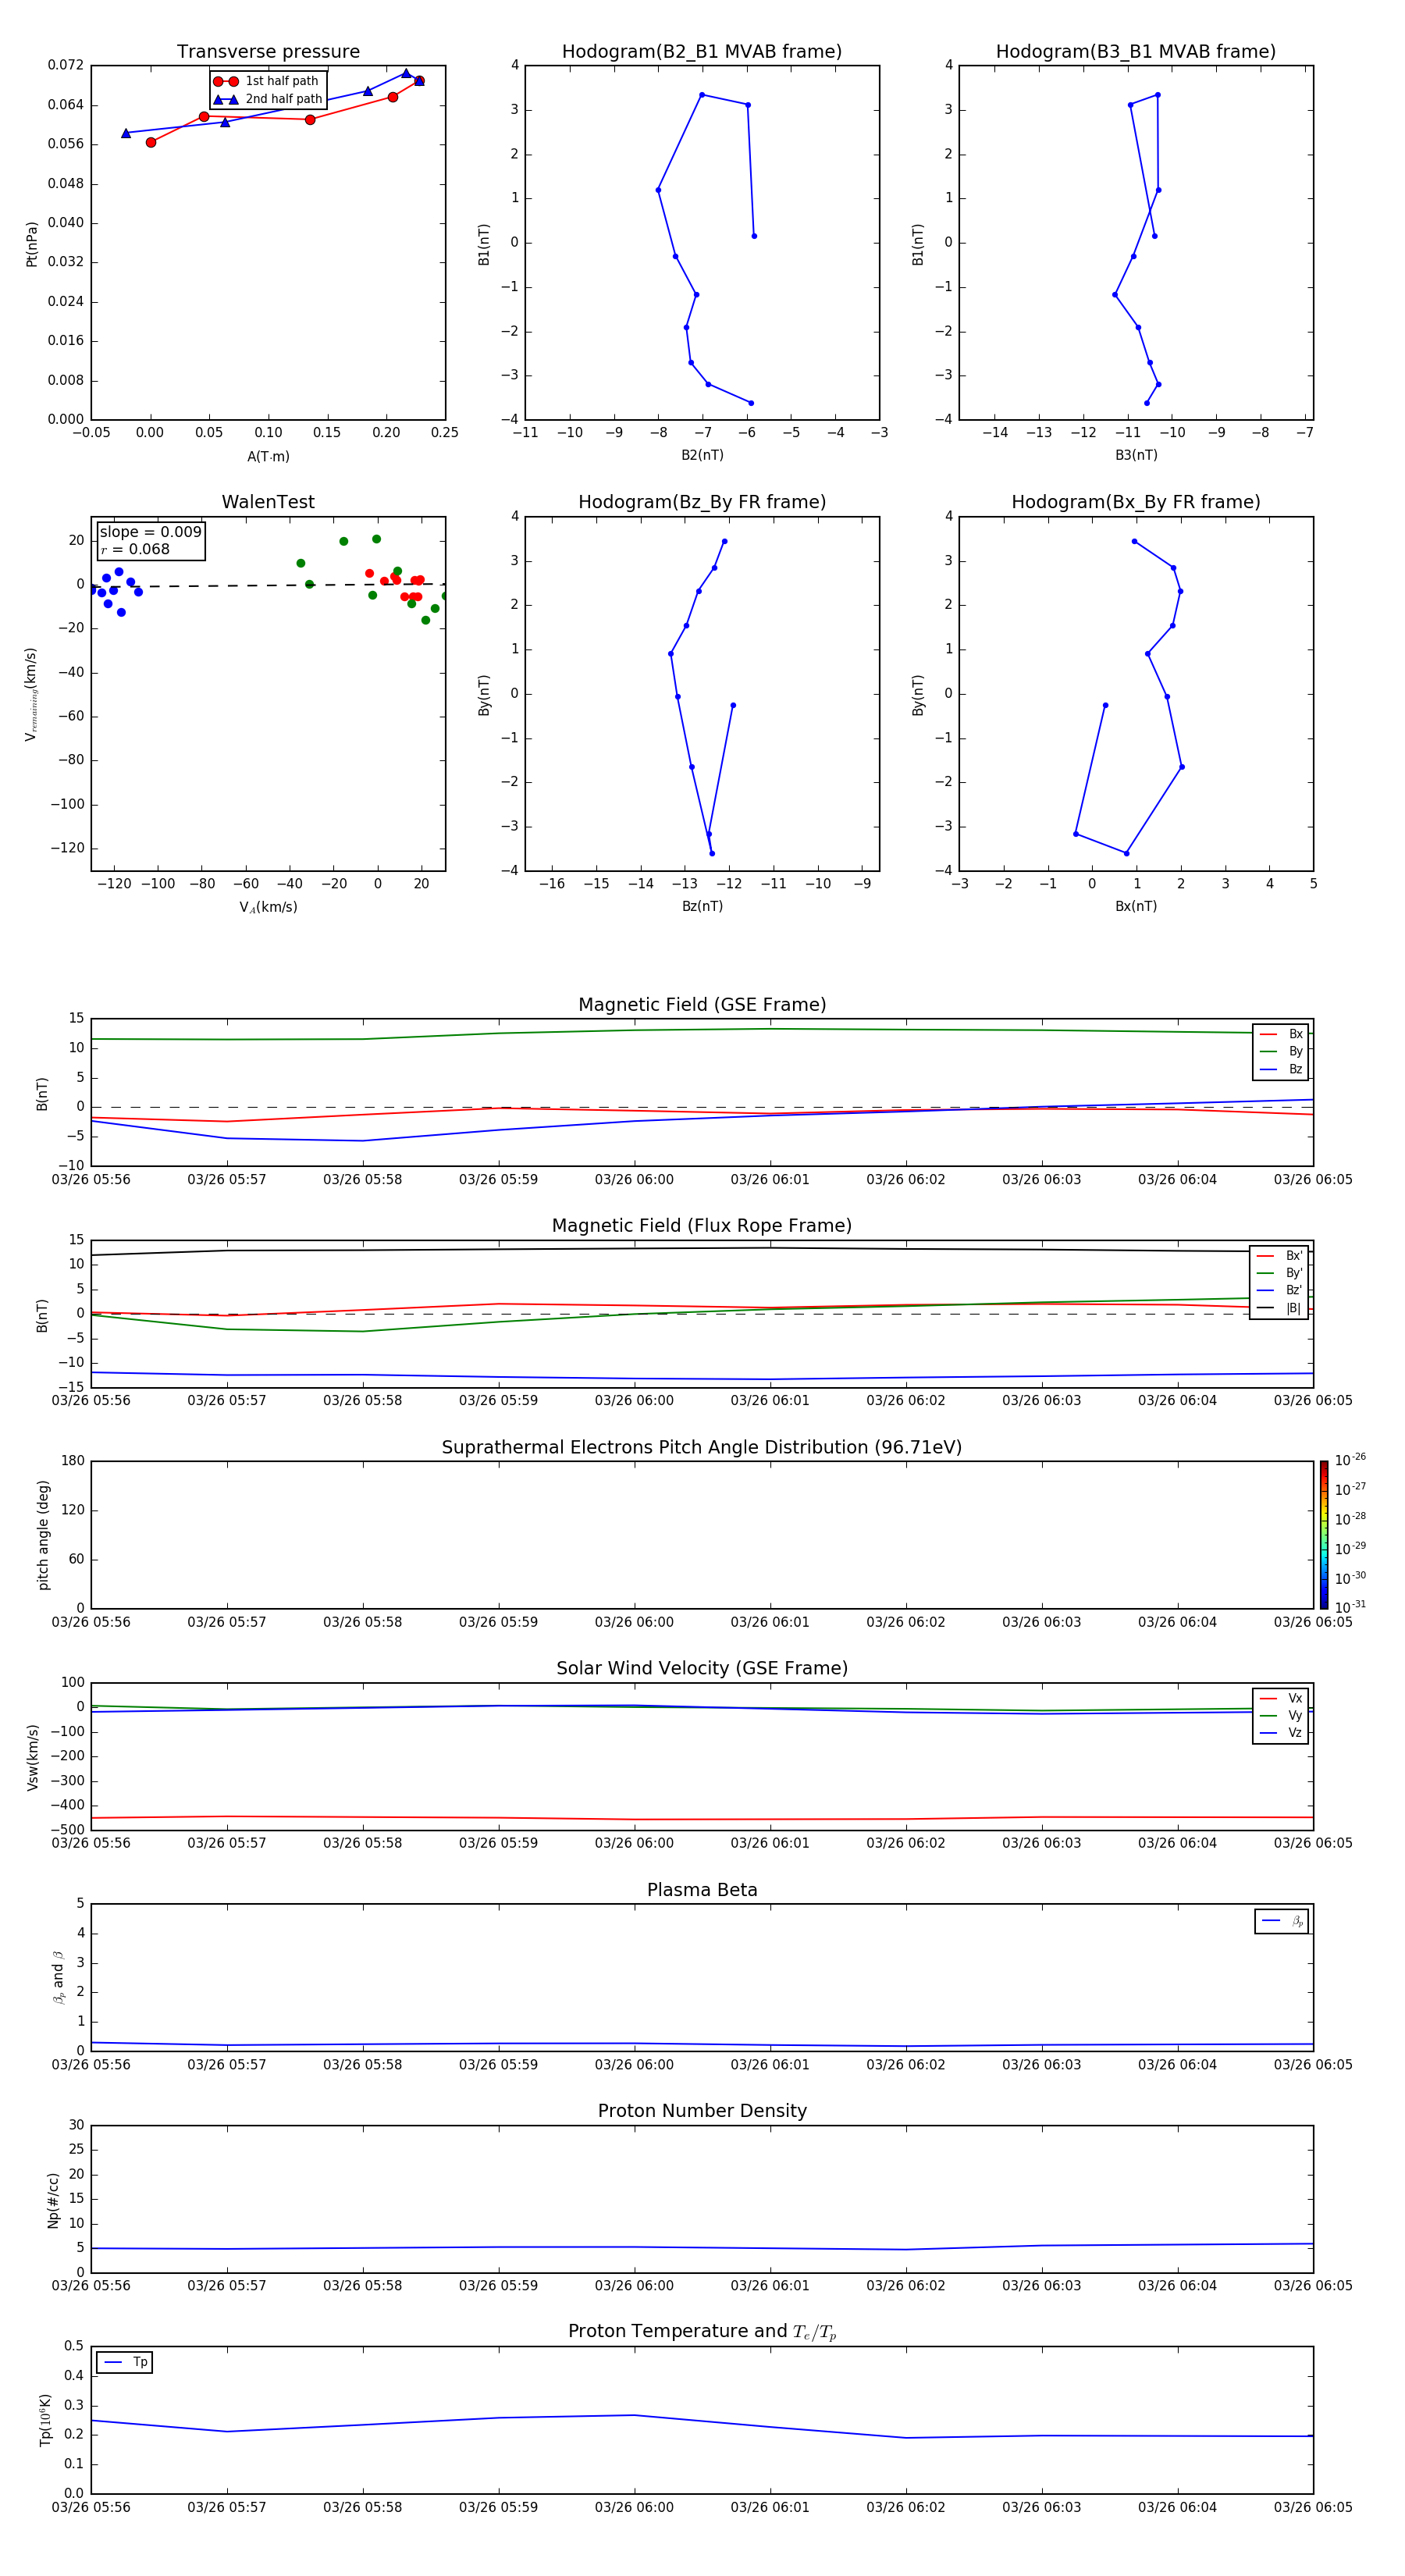Click the 'B2(nT)' x-axis label
This screenshot has height=2576, width=1405.
coord(702,455)
